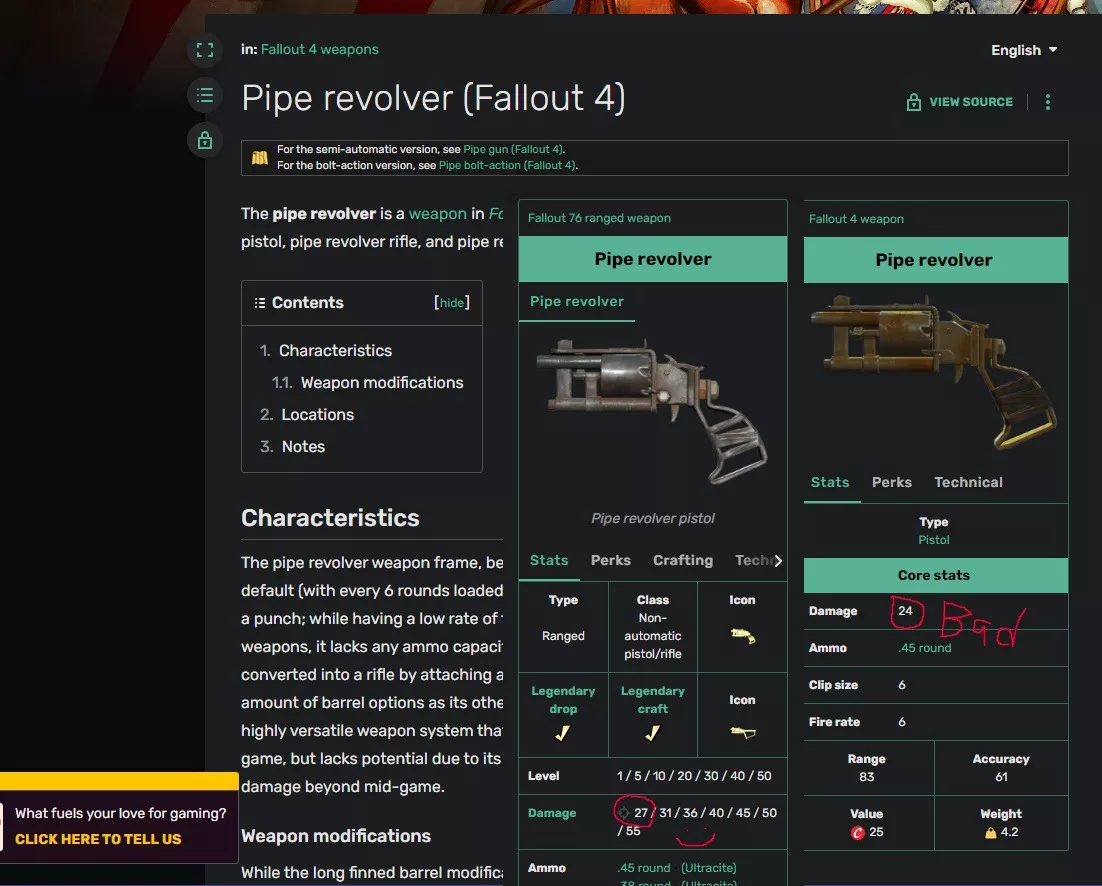Viewport: 1102px width, 886px height.
Task: Open the English language dropdown
Action: pos(1024,50)
